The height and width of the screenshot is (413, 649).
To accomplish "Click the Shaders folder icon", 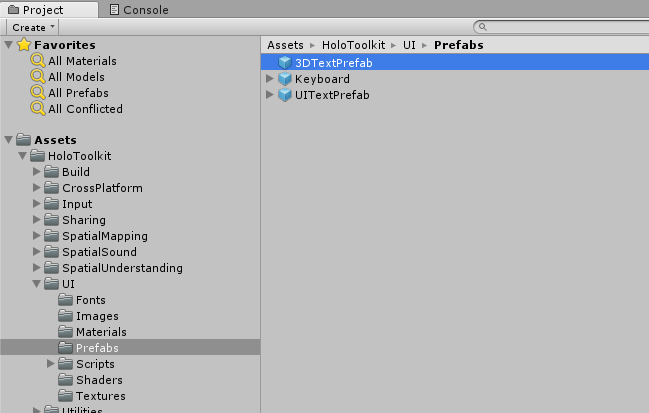I will click(x=66, y=380).
